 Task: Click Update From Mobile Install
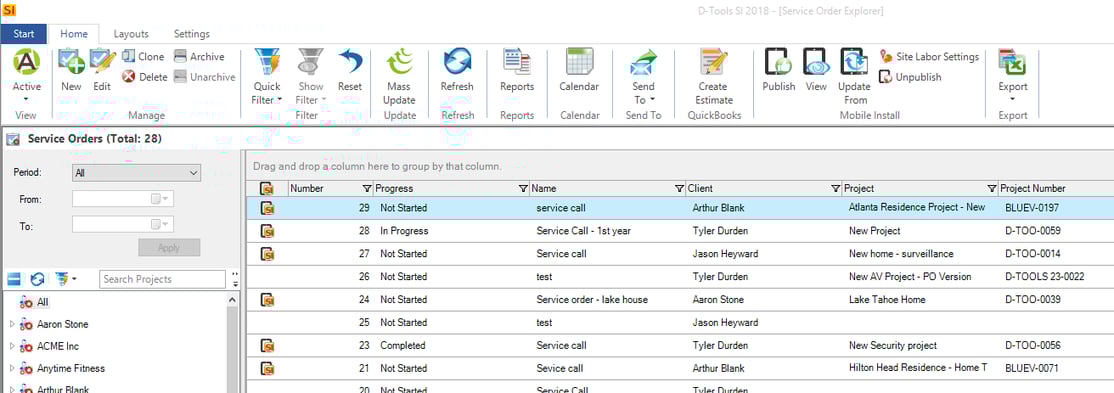(x=854, y=77)
